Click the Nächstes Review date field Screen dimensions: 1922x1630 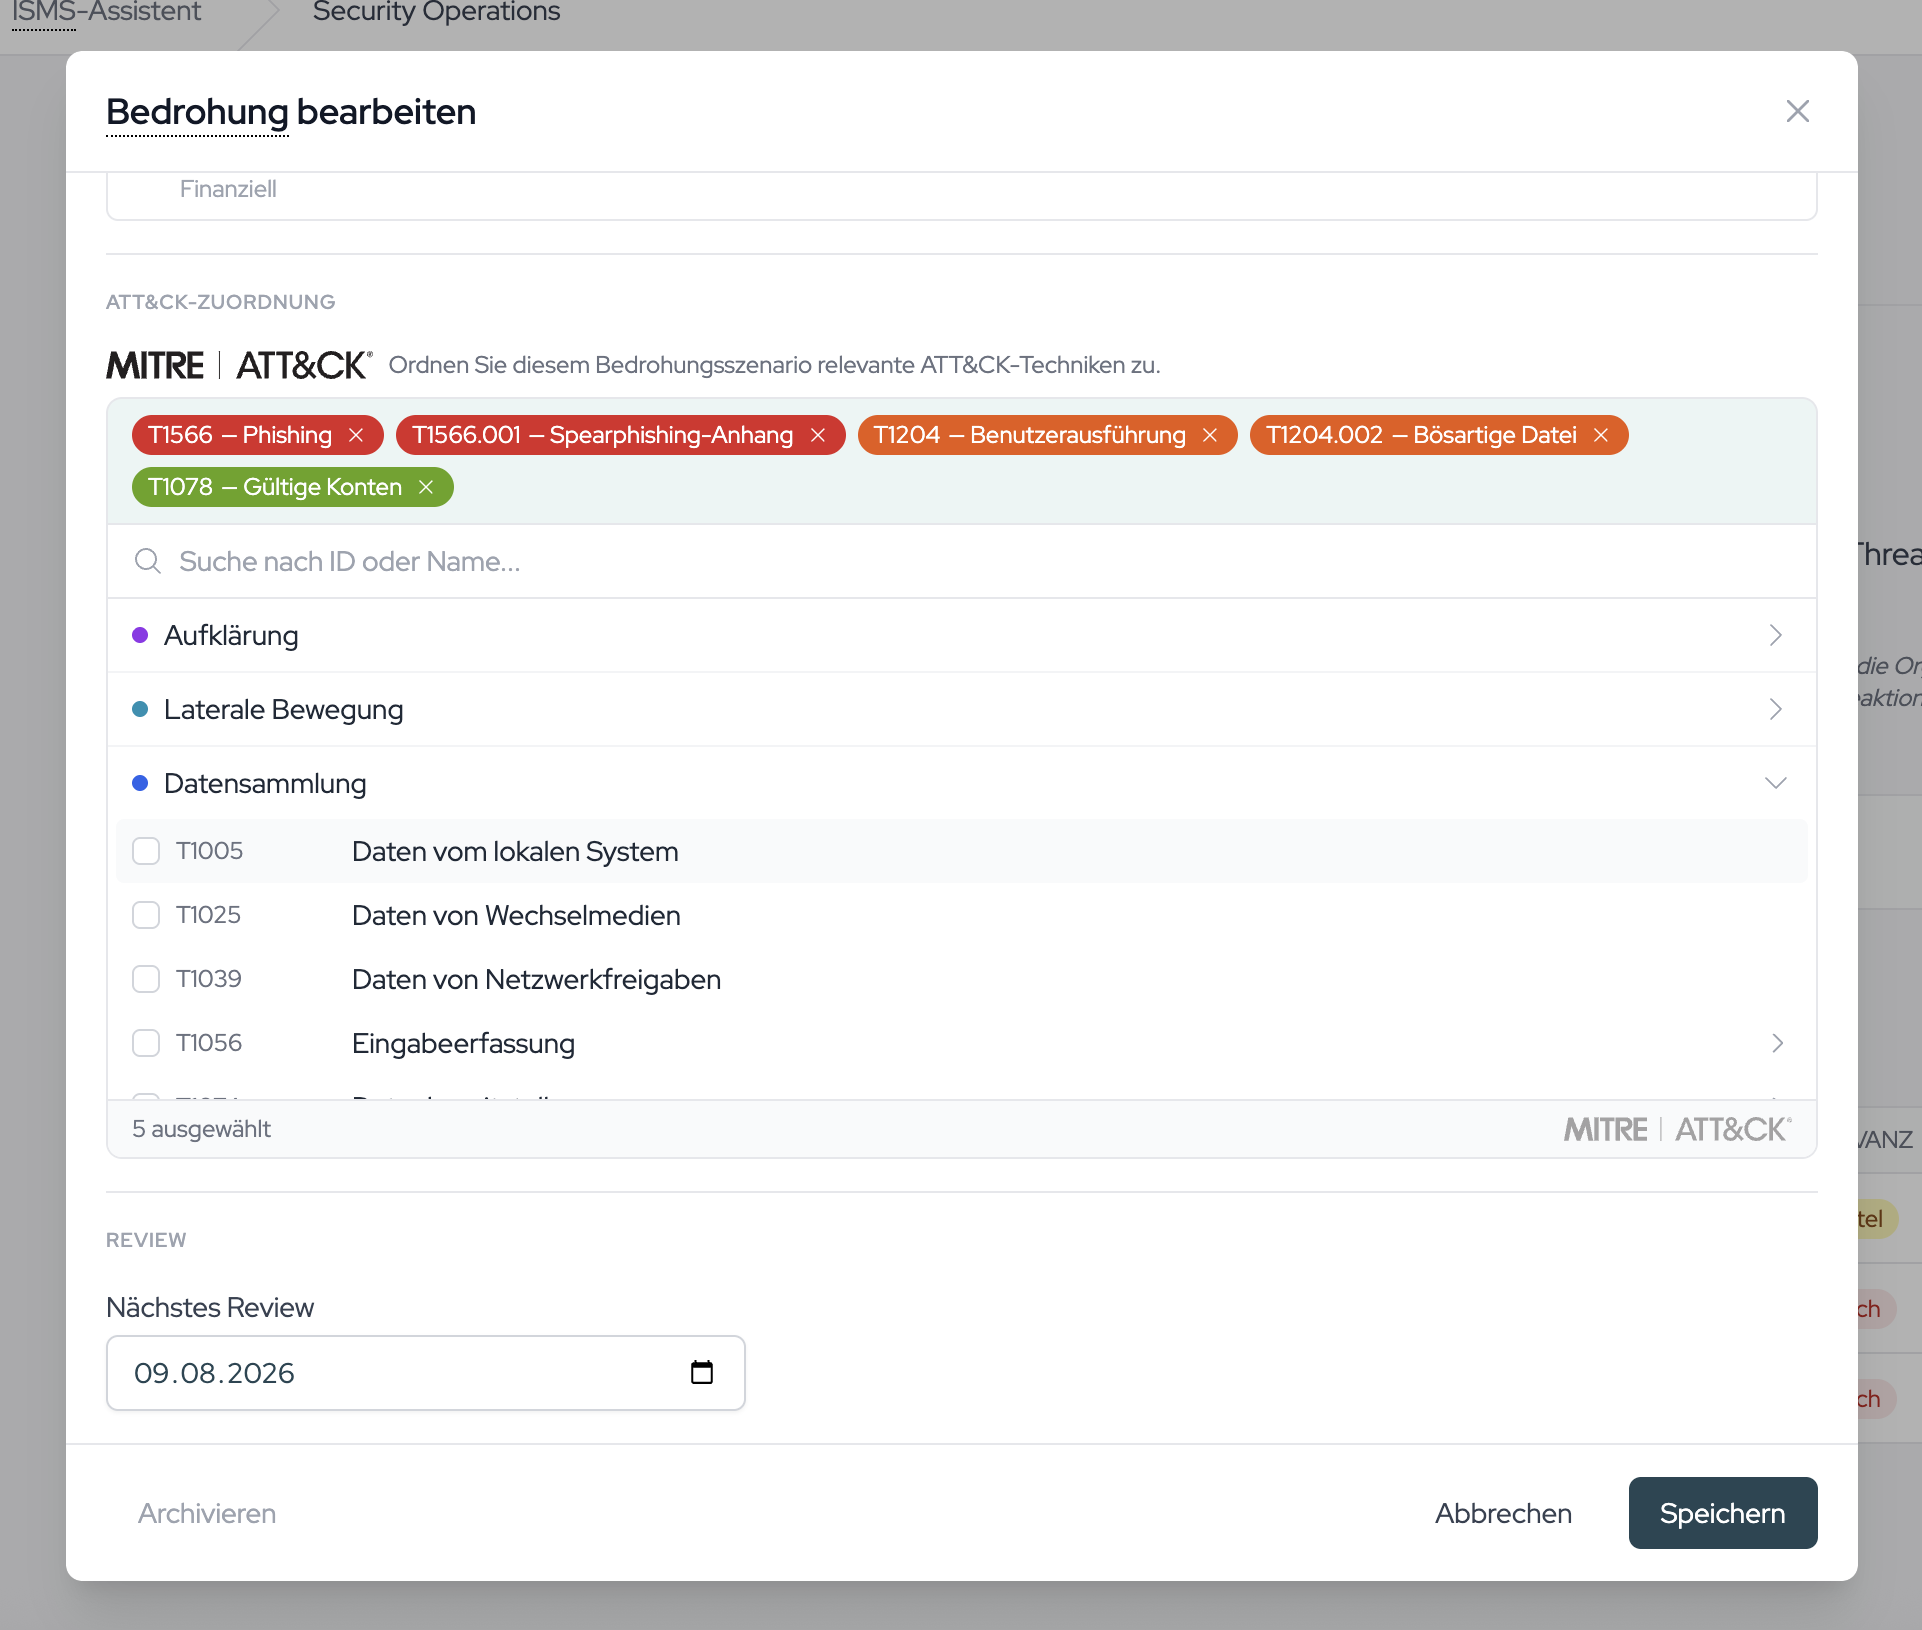425,1372
